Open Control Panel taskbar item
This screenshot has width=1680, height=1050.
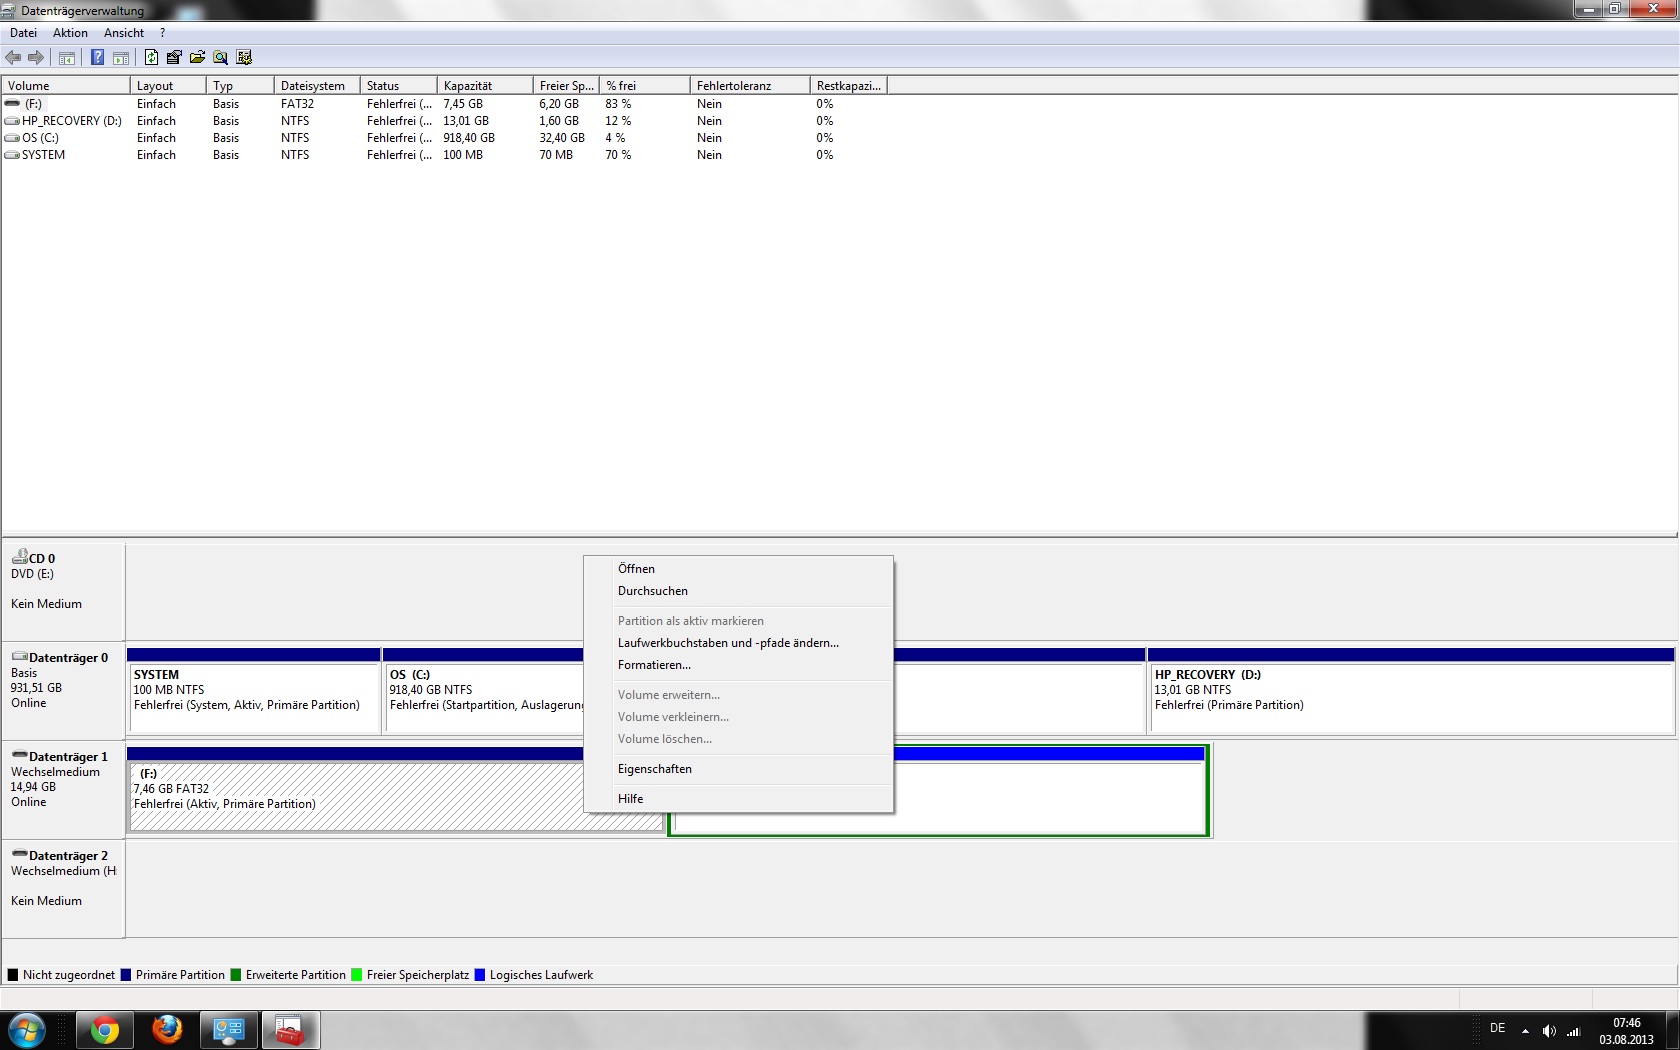coord(229,1030)
